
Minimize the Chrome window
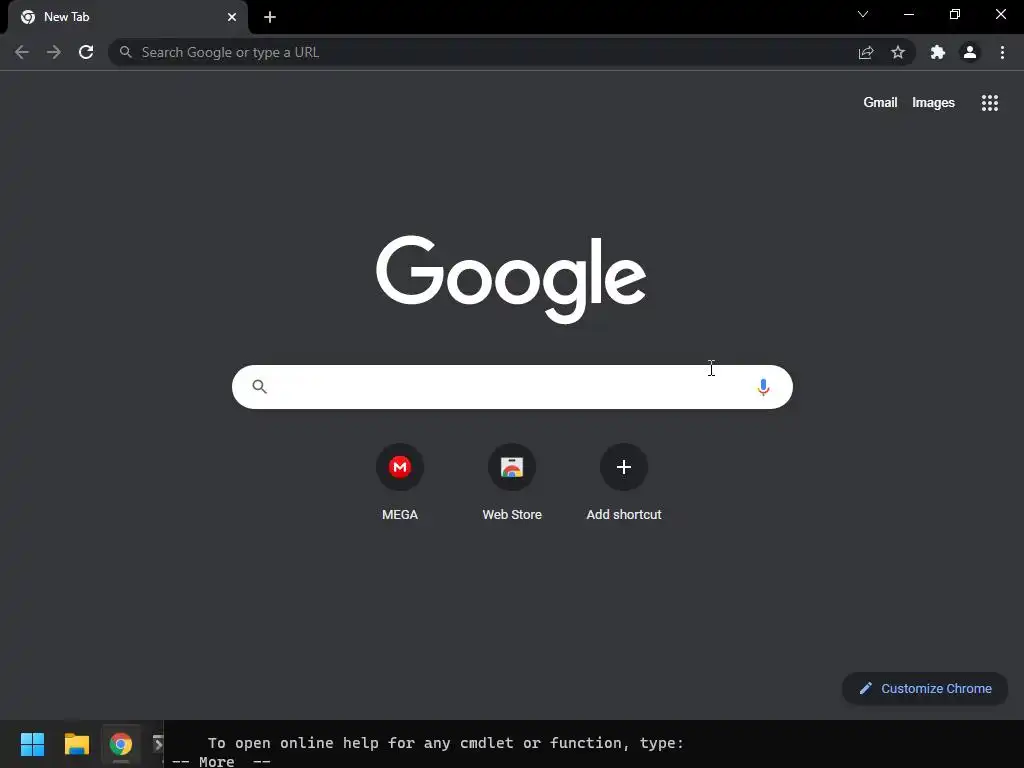point(909,14)
